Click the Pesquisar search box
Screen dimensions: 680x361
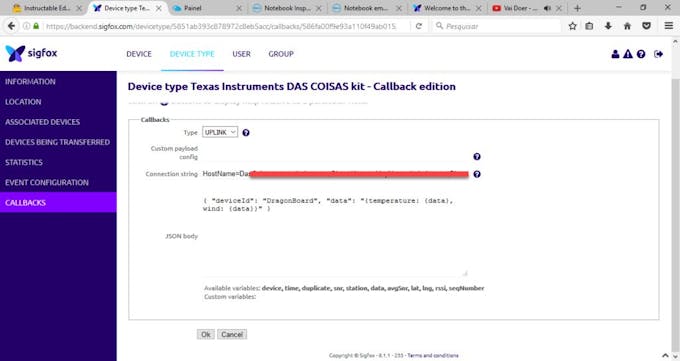pos(497,26)
